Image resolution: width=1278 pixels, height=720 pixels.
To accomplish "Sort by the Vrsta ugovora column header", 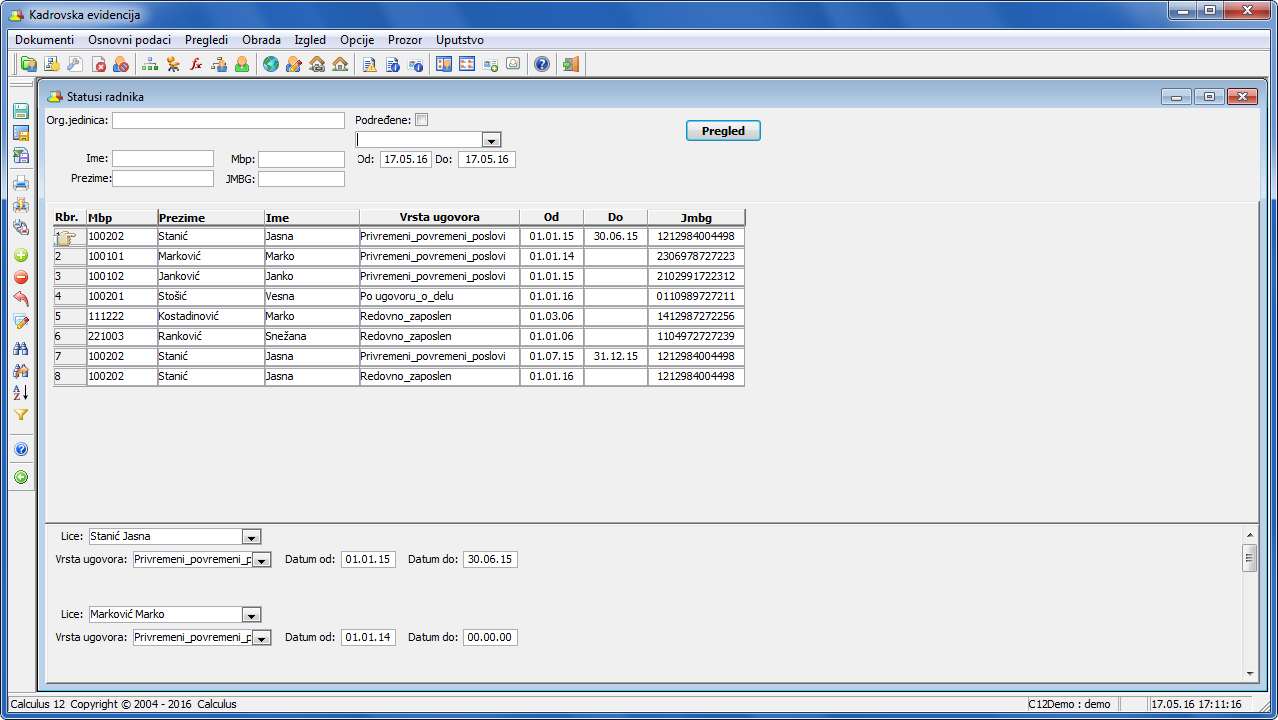I will (439, 217).
